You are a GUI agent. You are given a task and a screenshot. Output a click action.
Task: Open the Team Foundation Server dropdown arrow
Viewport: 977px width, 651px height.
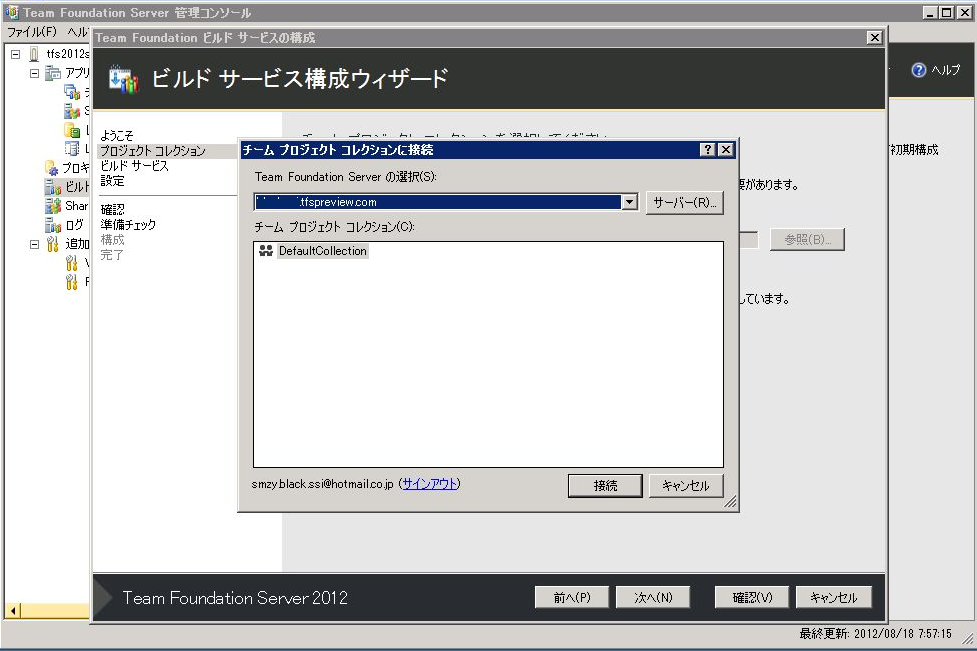point(629,202)
